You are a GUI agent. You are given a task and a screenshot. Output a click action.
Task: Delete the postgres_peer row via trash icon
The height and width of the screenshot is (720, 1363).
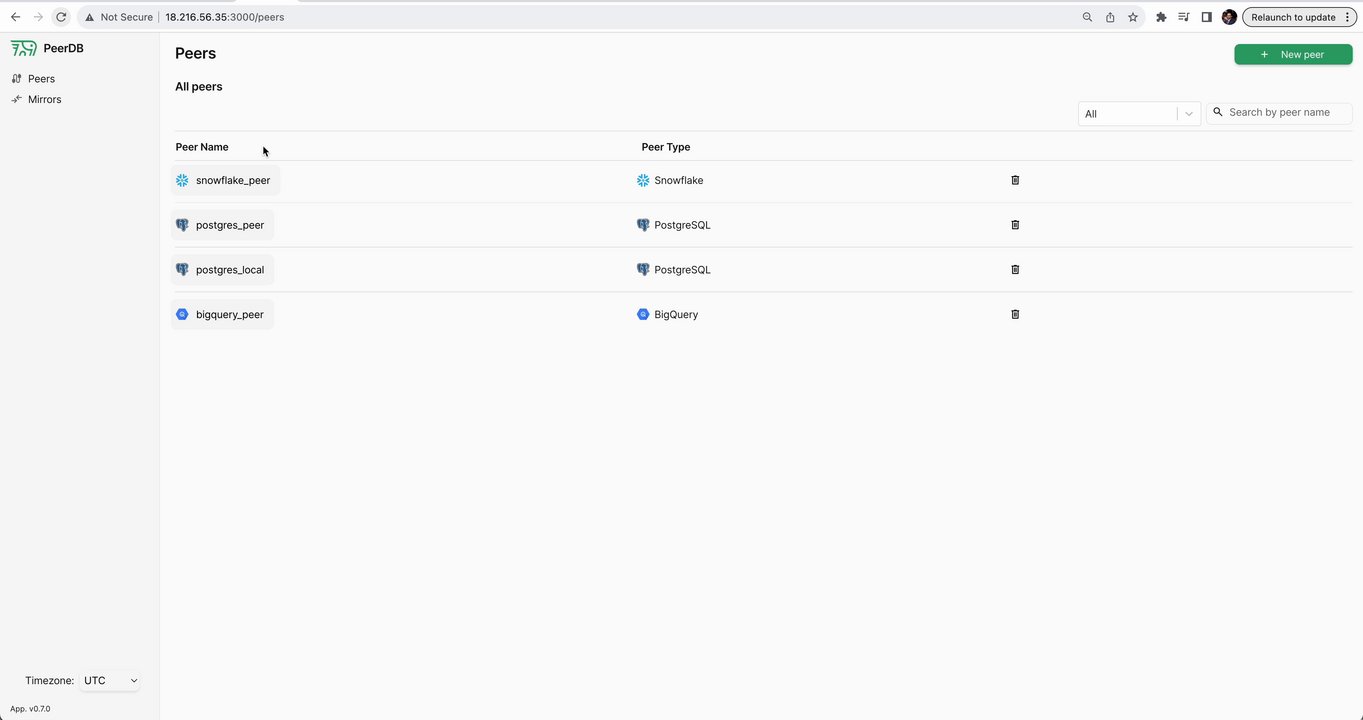click(x=1015, y=225)
